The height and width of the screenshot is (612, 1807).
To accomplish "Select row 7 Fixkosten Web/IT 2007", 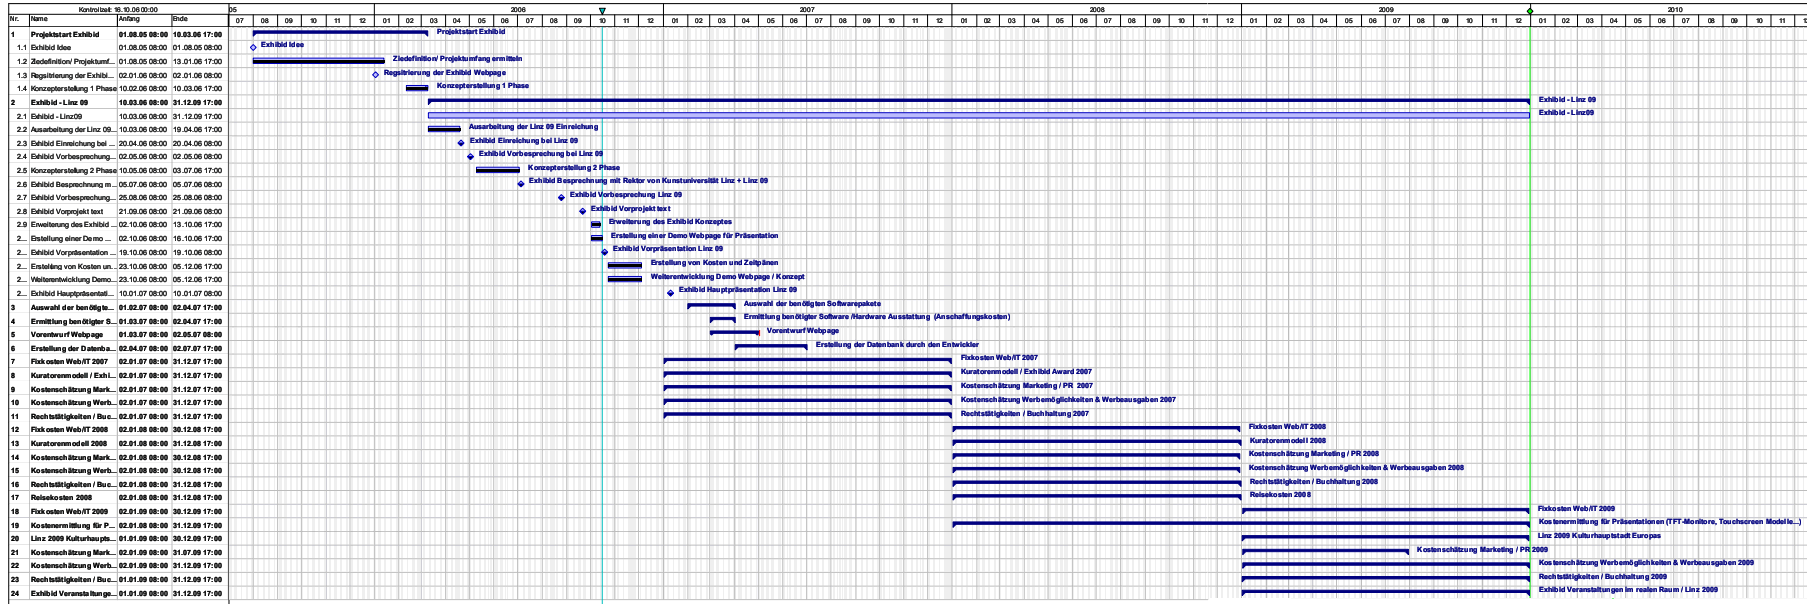I will (x=116, y=361).
